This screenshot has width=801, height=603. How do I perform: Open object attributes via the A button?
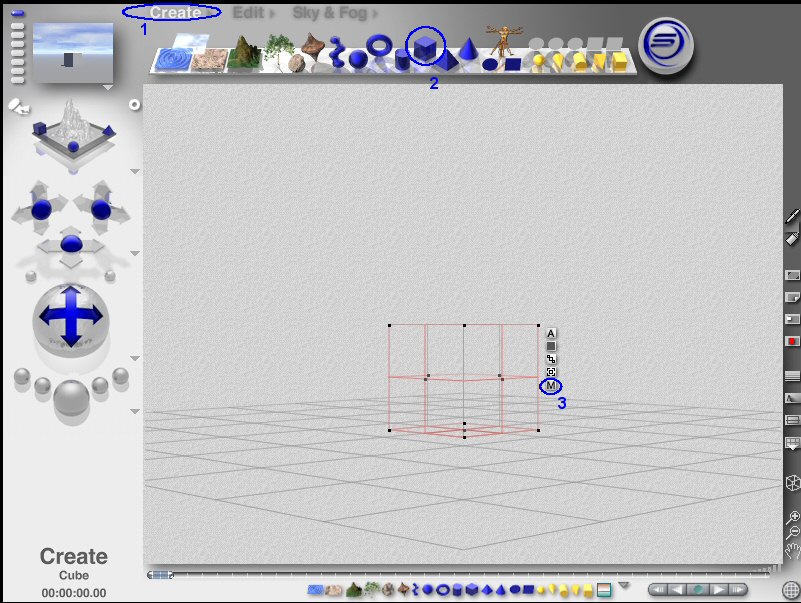(551, 333)
